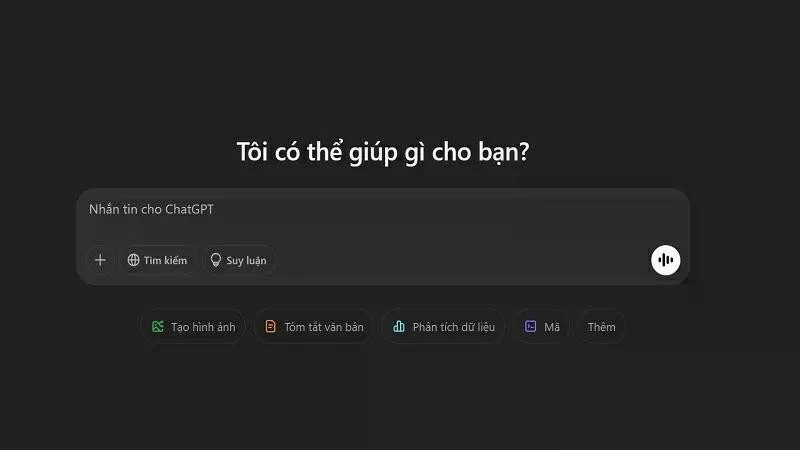The image size is (800, 450).
Task: Toggle the Tìm kiếm search mode
Action: (158, 260)
